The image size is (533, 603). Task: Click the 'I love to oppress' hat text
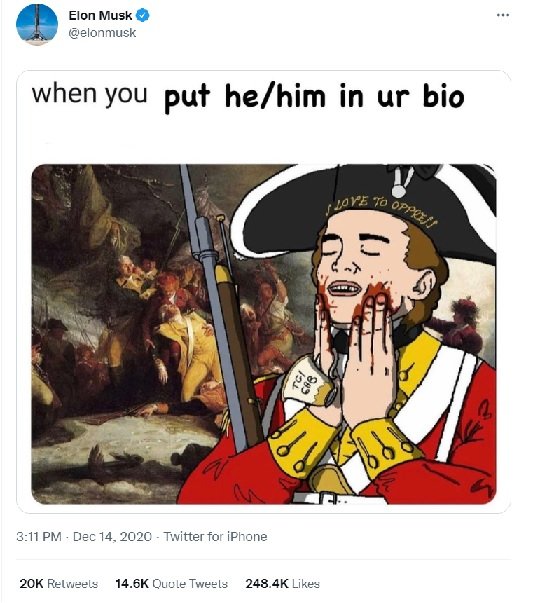tap(381, 211)
